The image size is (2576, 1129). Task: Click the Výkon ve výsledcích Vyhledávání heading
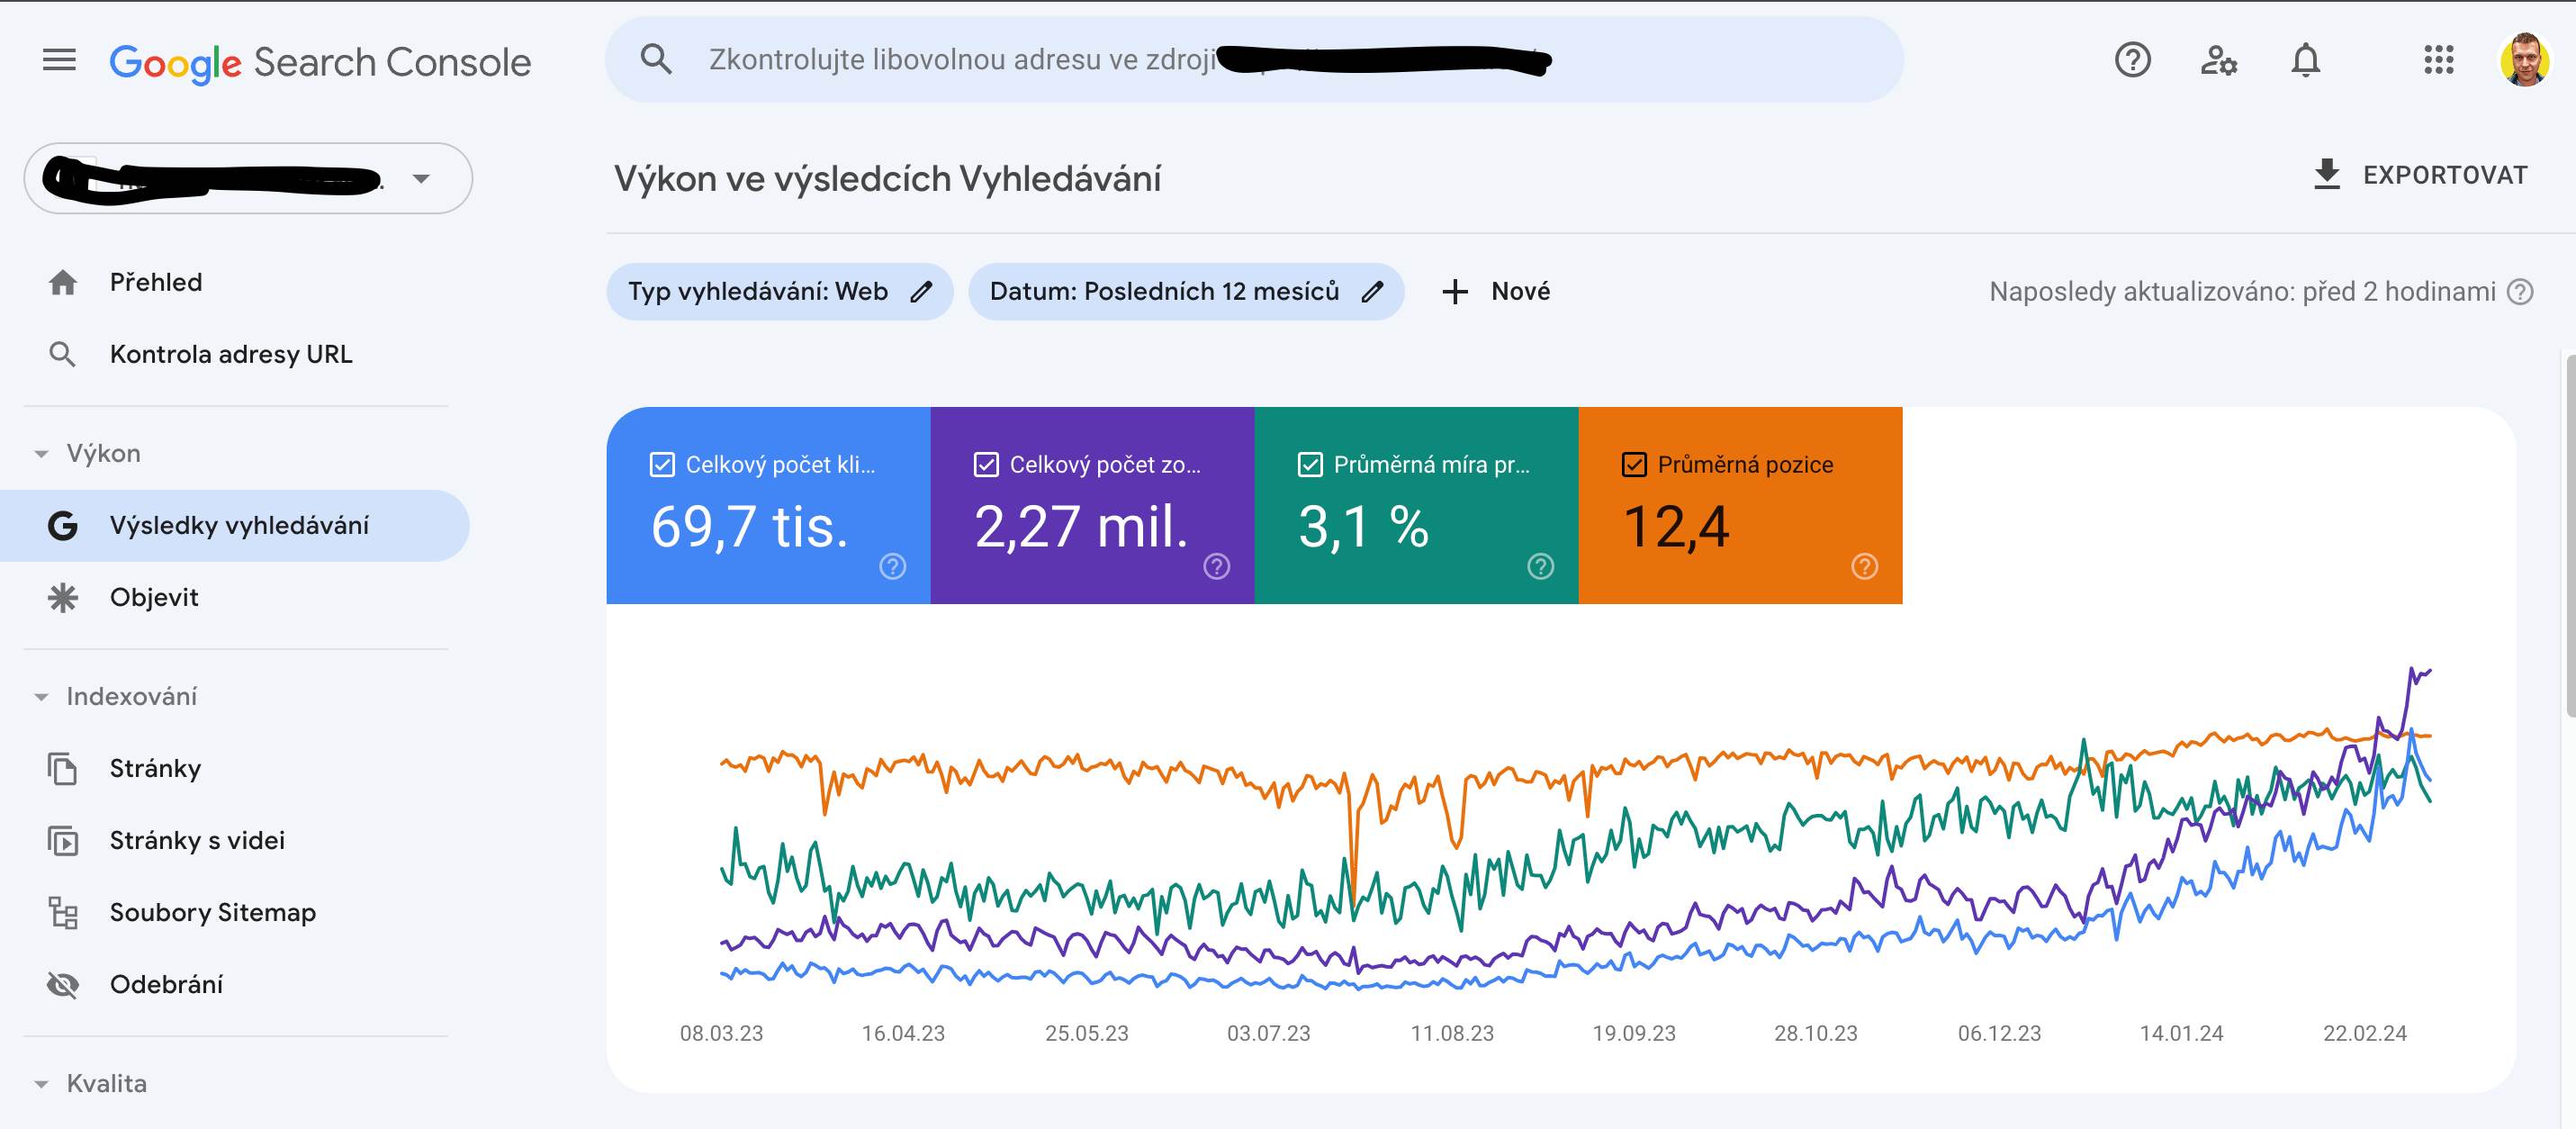click(x=887, y=179)
